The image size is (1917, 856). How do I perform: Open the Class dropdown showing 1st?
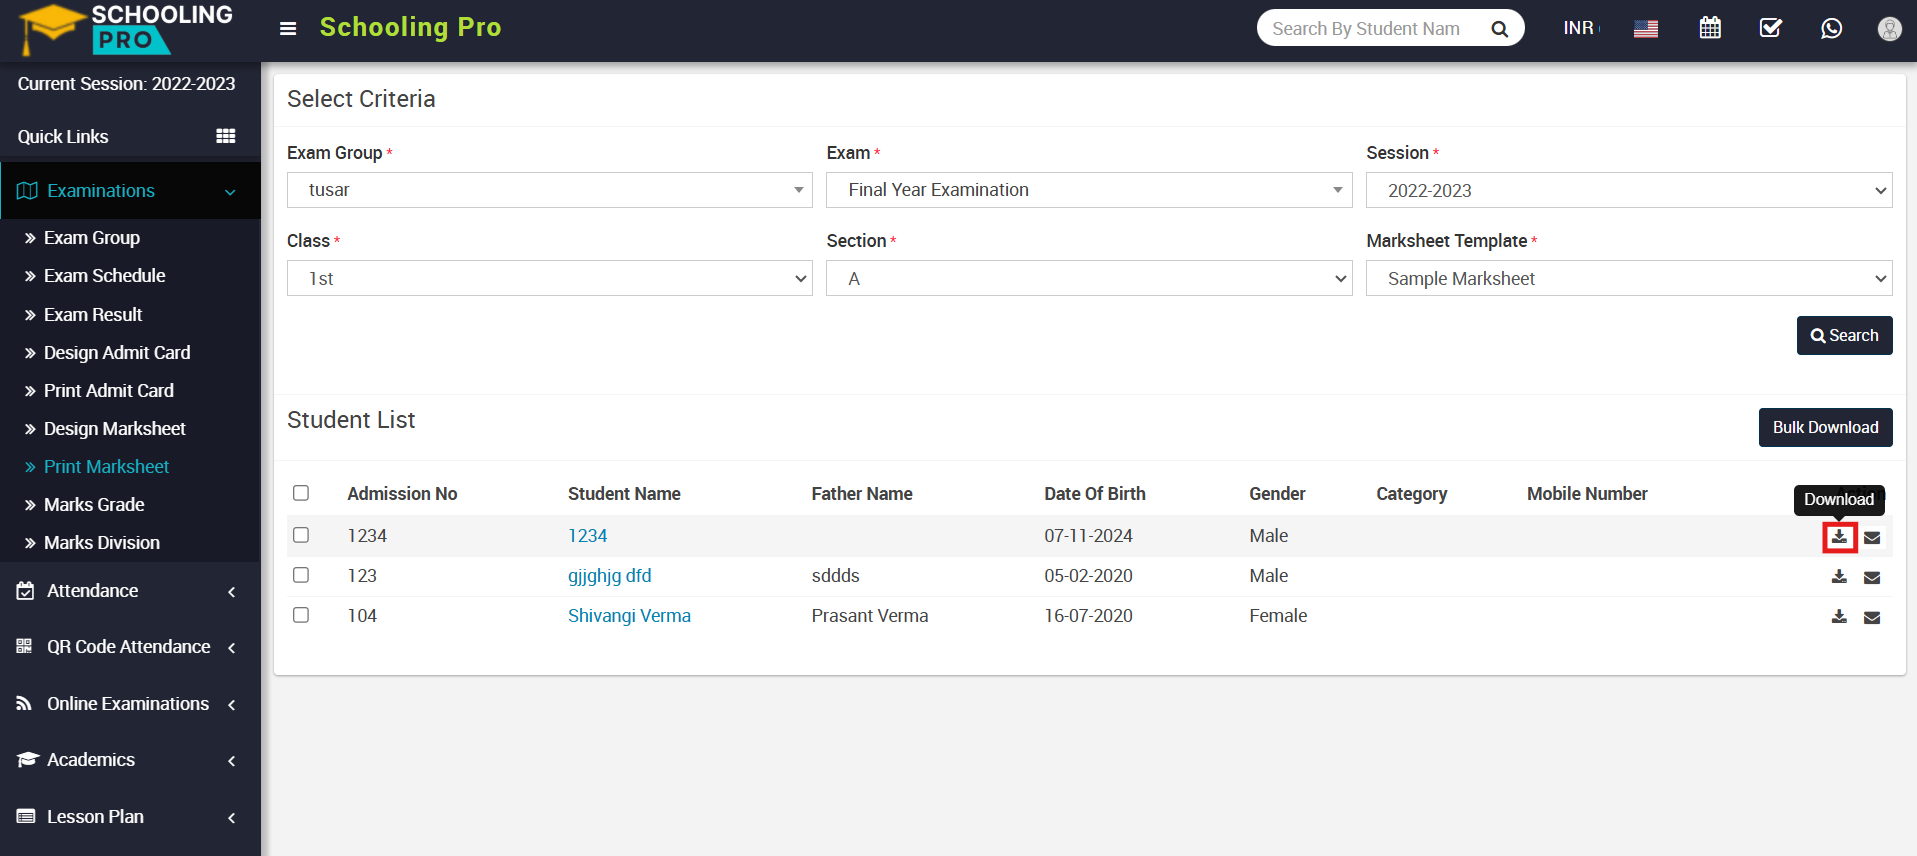pos(550,278)
